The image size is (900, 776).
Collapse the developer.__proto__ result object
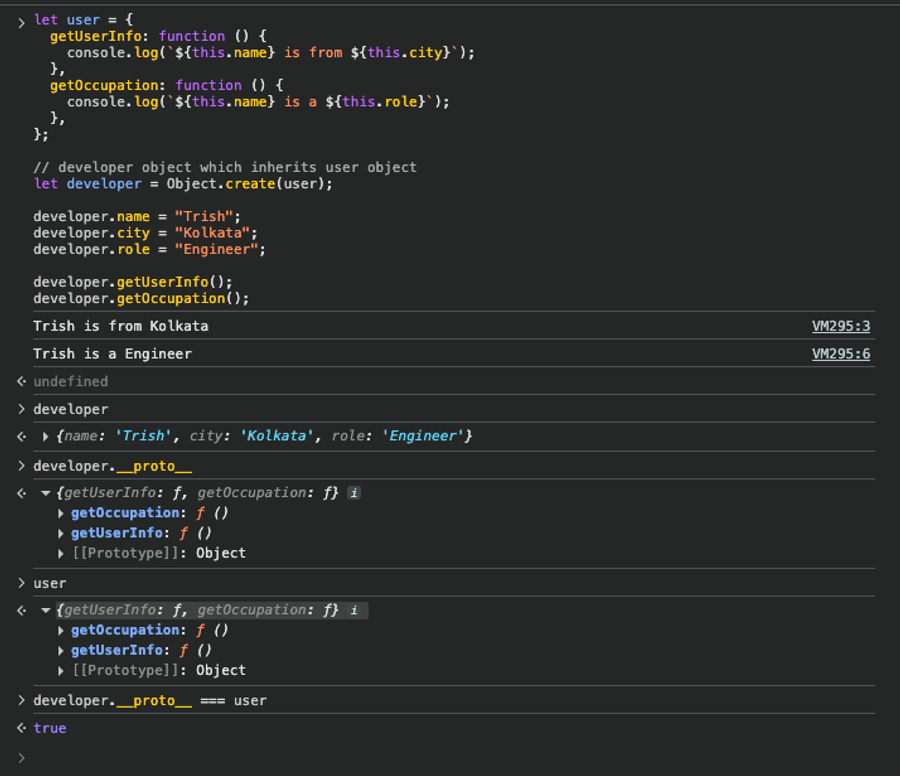pos(46,493)
